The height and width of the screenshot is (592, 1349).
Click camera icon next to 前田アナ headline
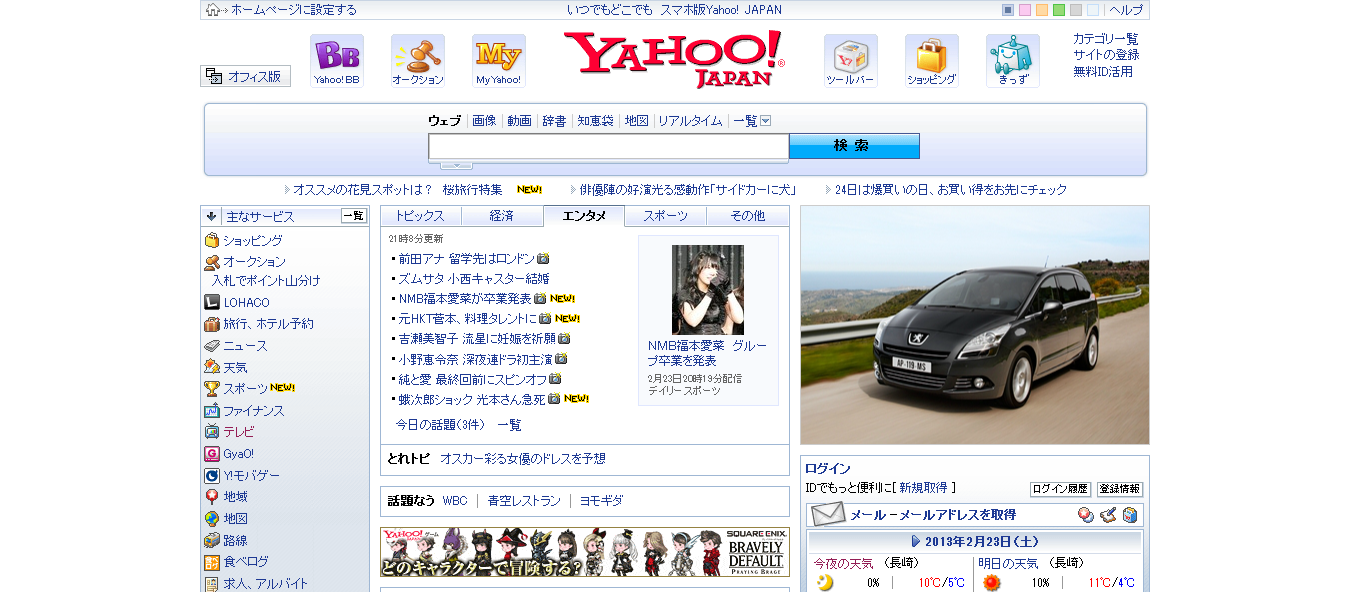(543, 258)
